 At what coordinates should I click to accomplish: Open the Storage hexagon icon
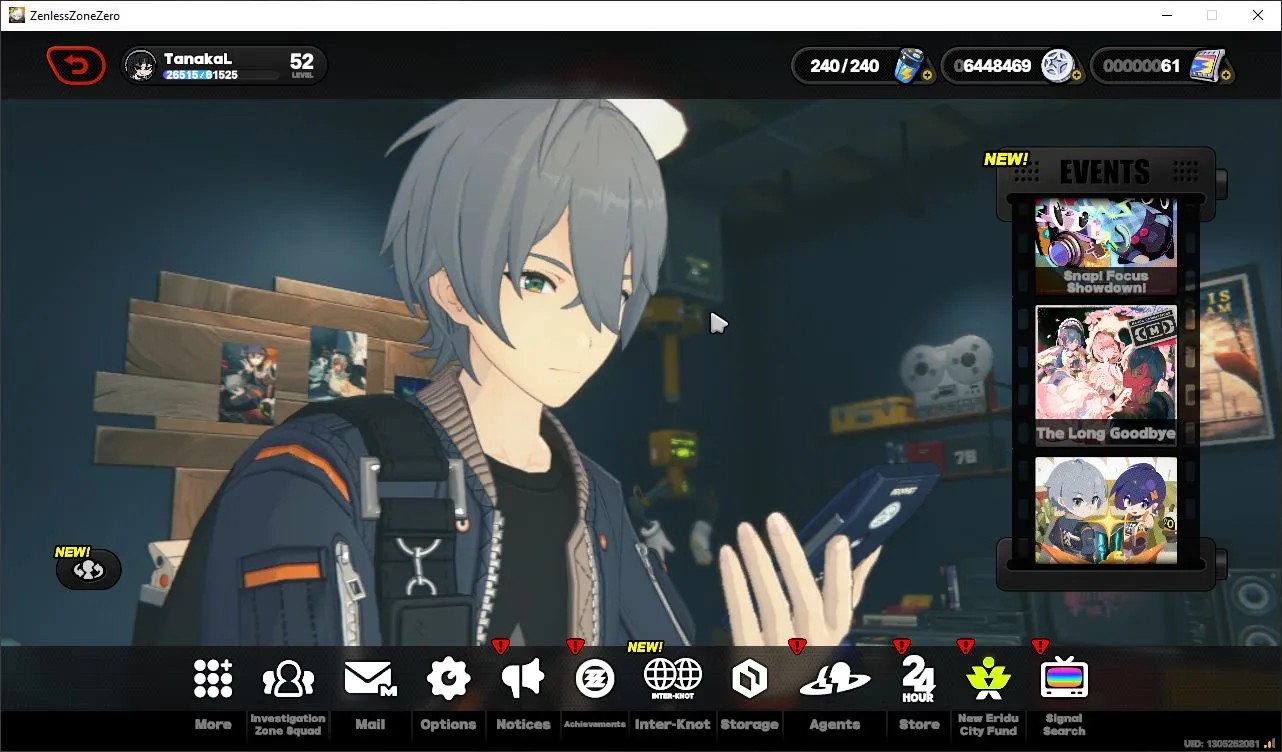tap(749, 679)
